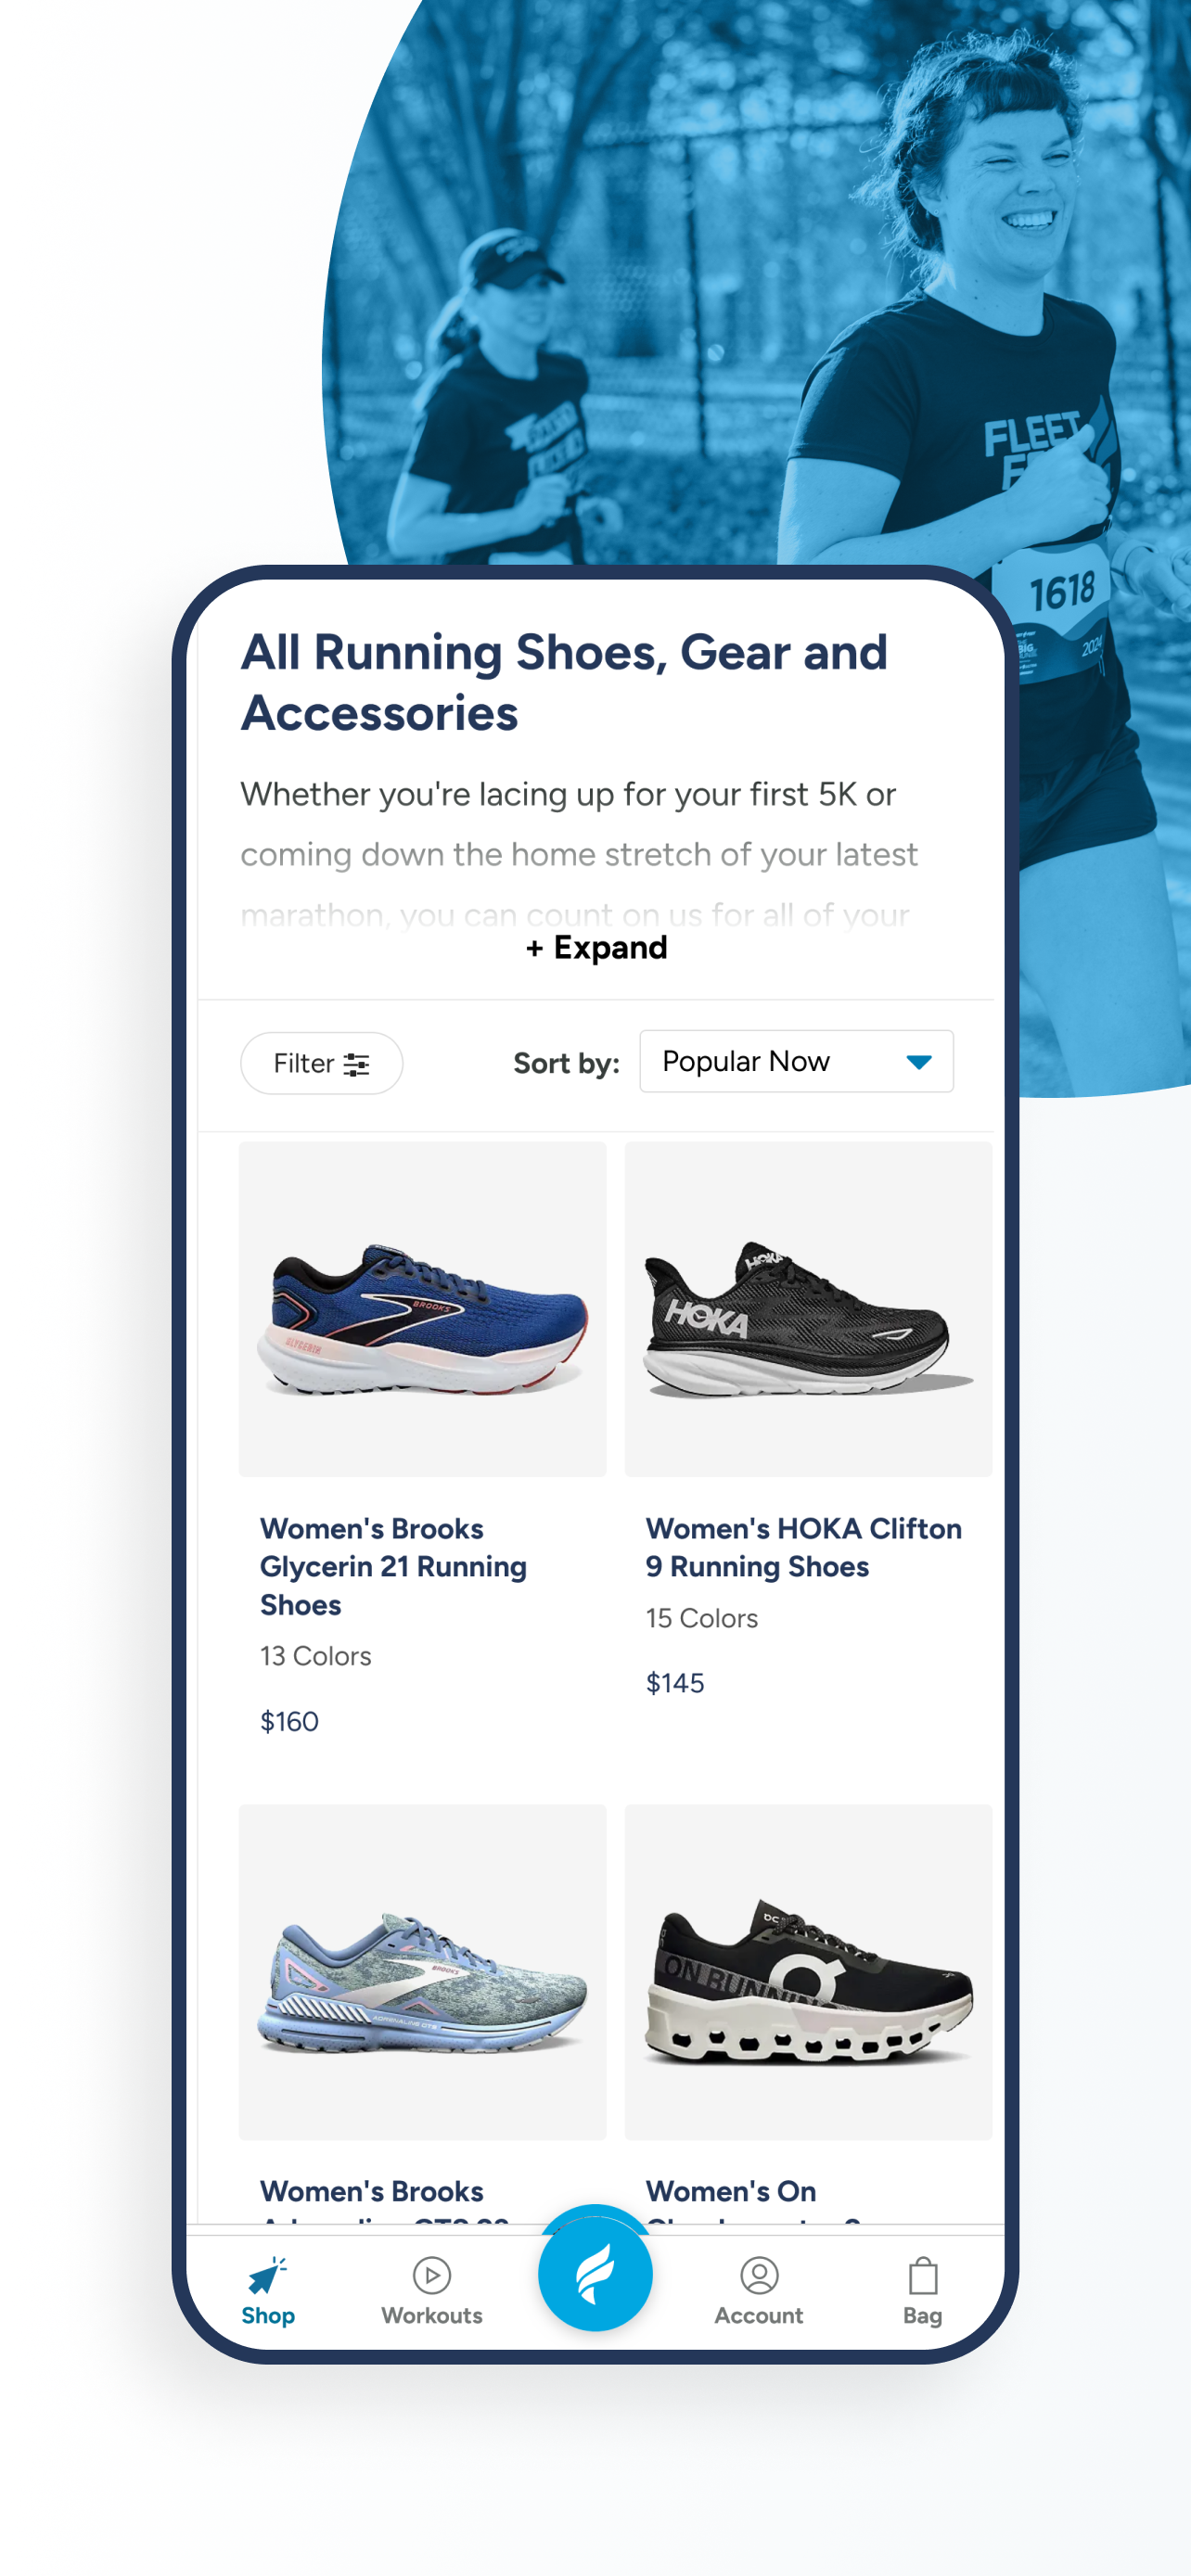
Task: Click the $160 Glycerin price
Action: coord(289,1721)
